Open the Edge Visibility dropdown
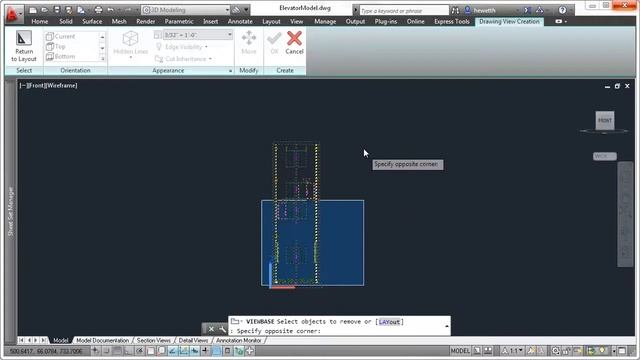Image resolution: width=640 pixels, height=360 pixels. (x=182, y=47)
